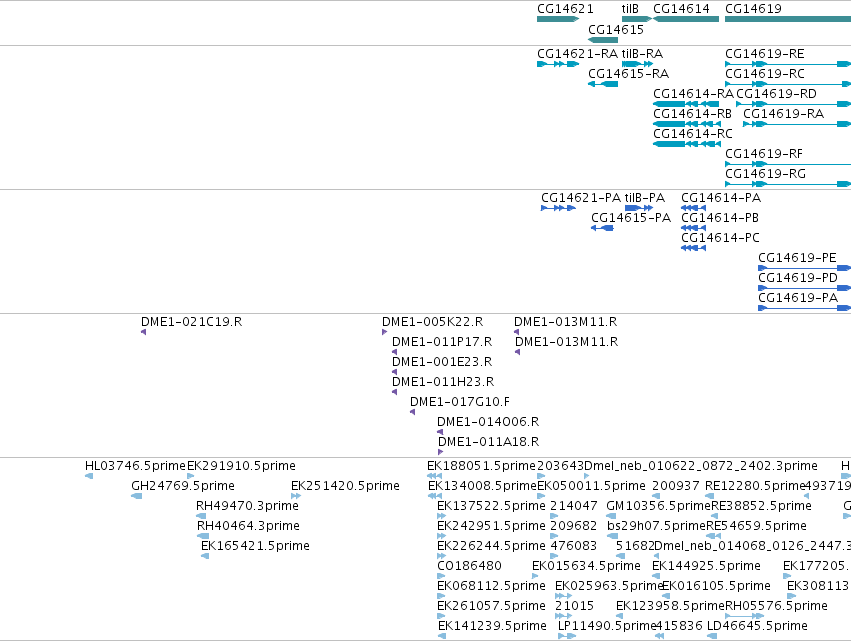Select EST label LP11490.5prime
Viewport: 851px width, 641px height.
pos(607,626)
